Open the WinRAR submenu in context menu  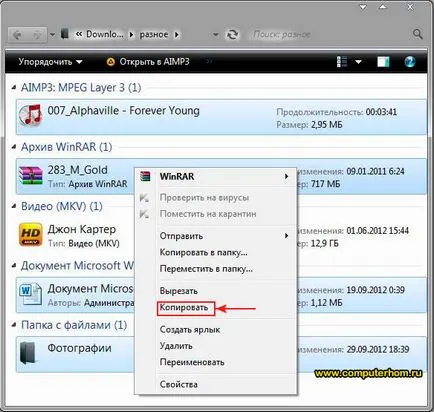click(x=215, y=176)
